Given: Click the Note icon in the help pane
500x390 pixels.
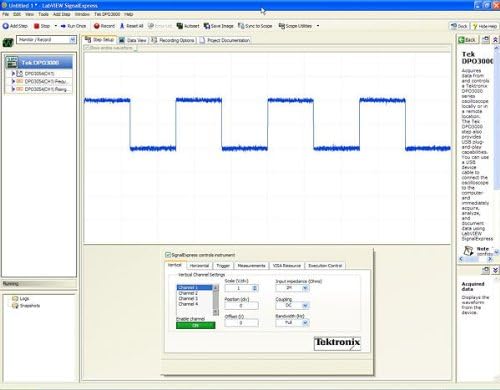Looking at the screenshot, I should pyautogui.click(x=469, y=251).
